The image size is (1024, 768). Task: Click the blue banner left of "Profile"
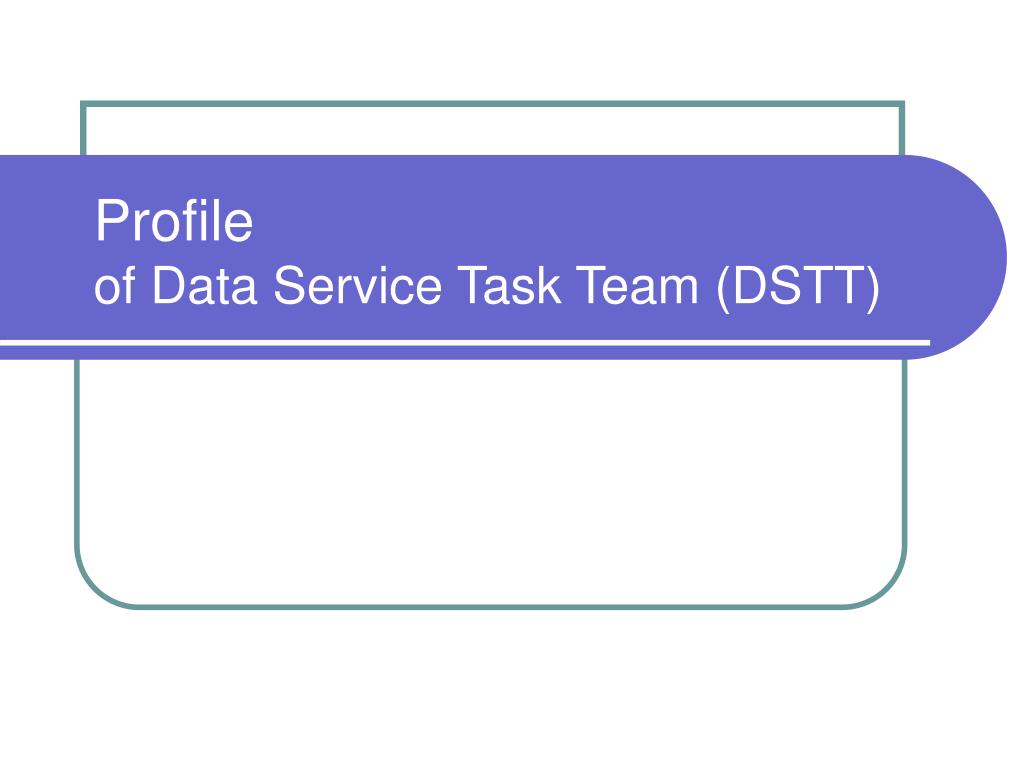46,222
